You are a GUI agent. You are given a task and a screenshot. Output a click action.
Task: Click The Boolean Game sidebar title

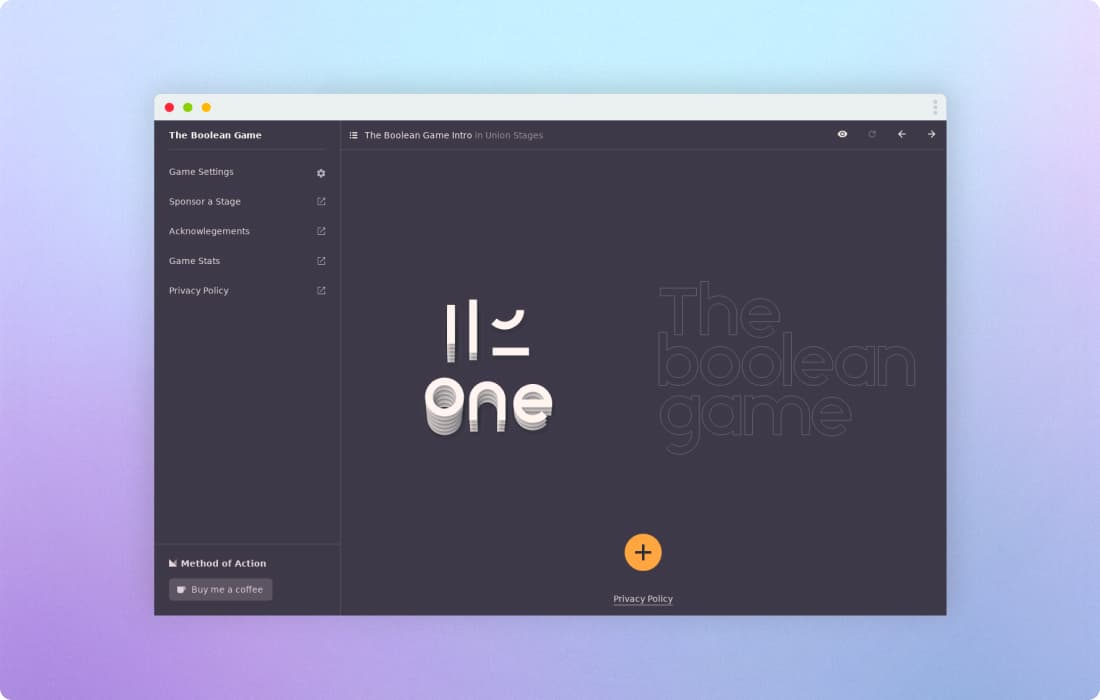coord(215,135)
